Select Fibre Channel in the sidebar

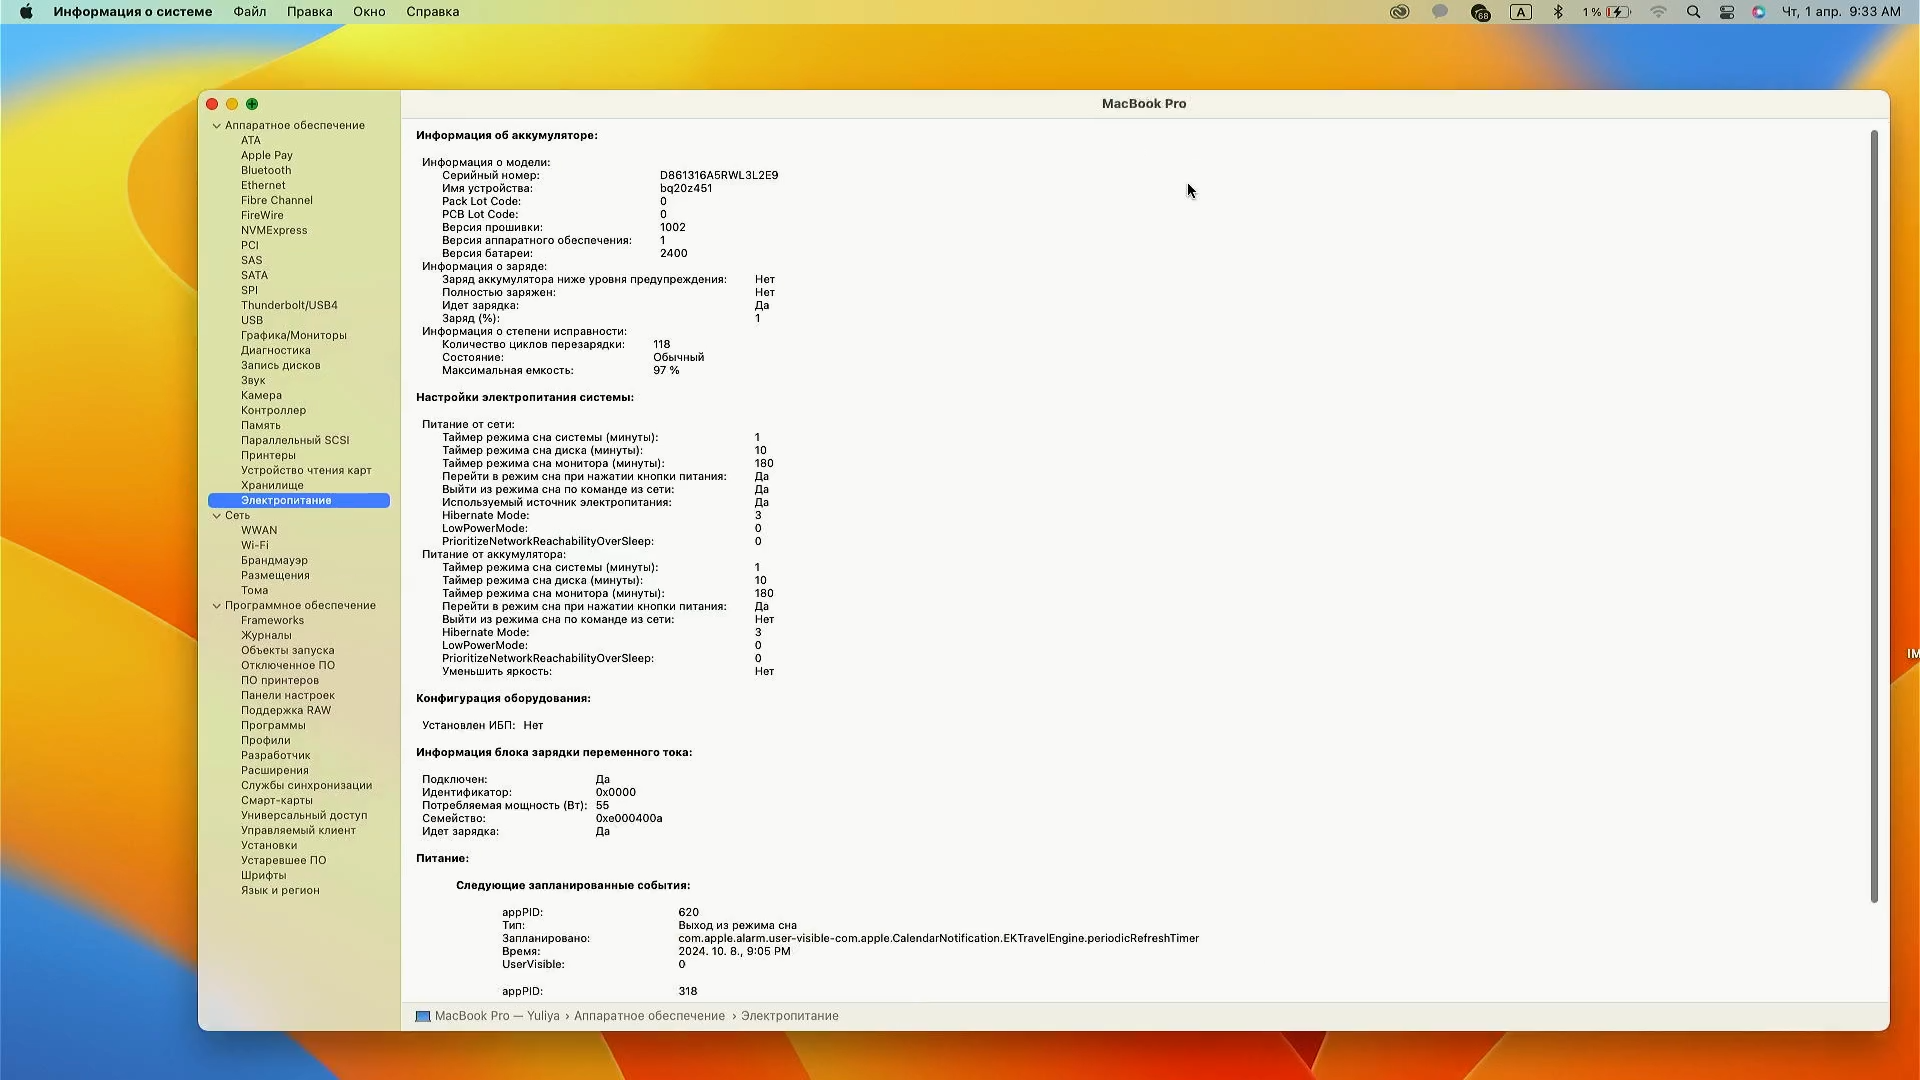click(277, 200)
